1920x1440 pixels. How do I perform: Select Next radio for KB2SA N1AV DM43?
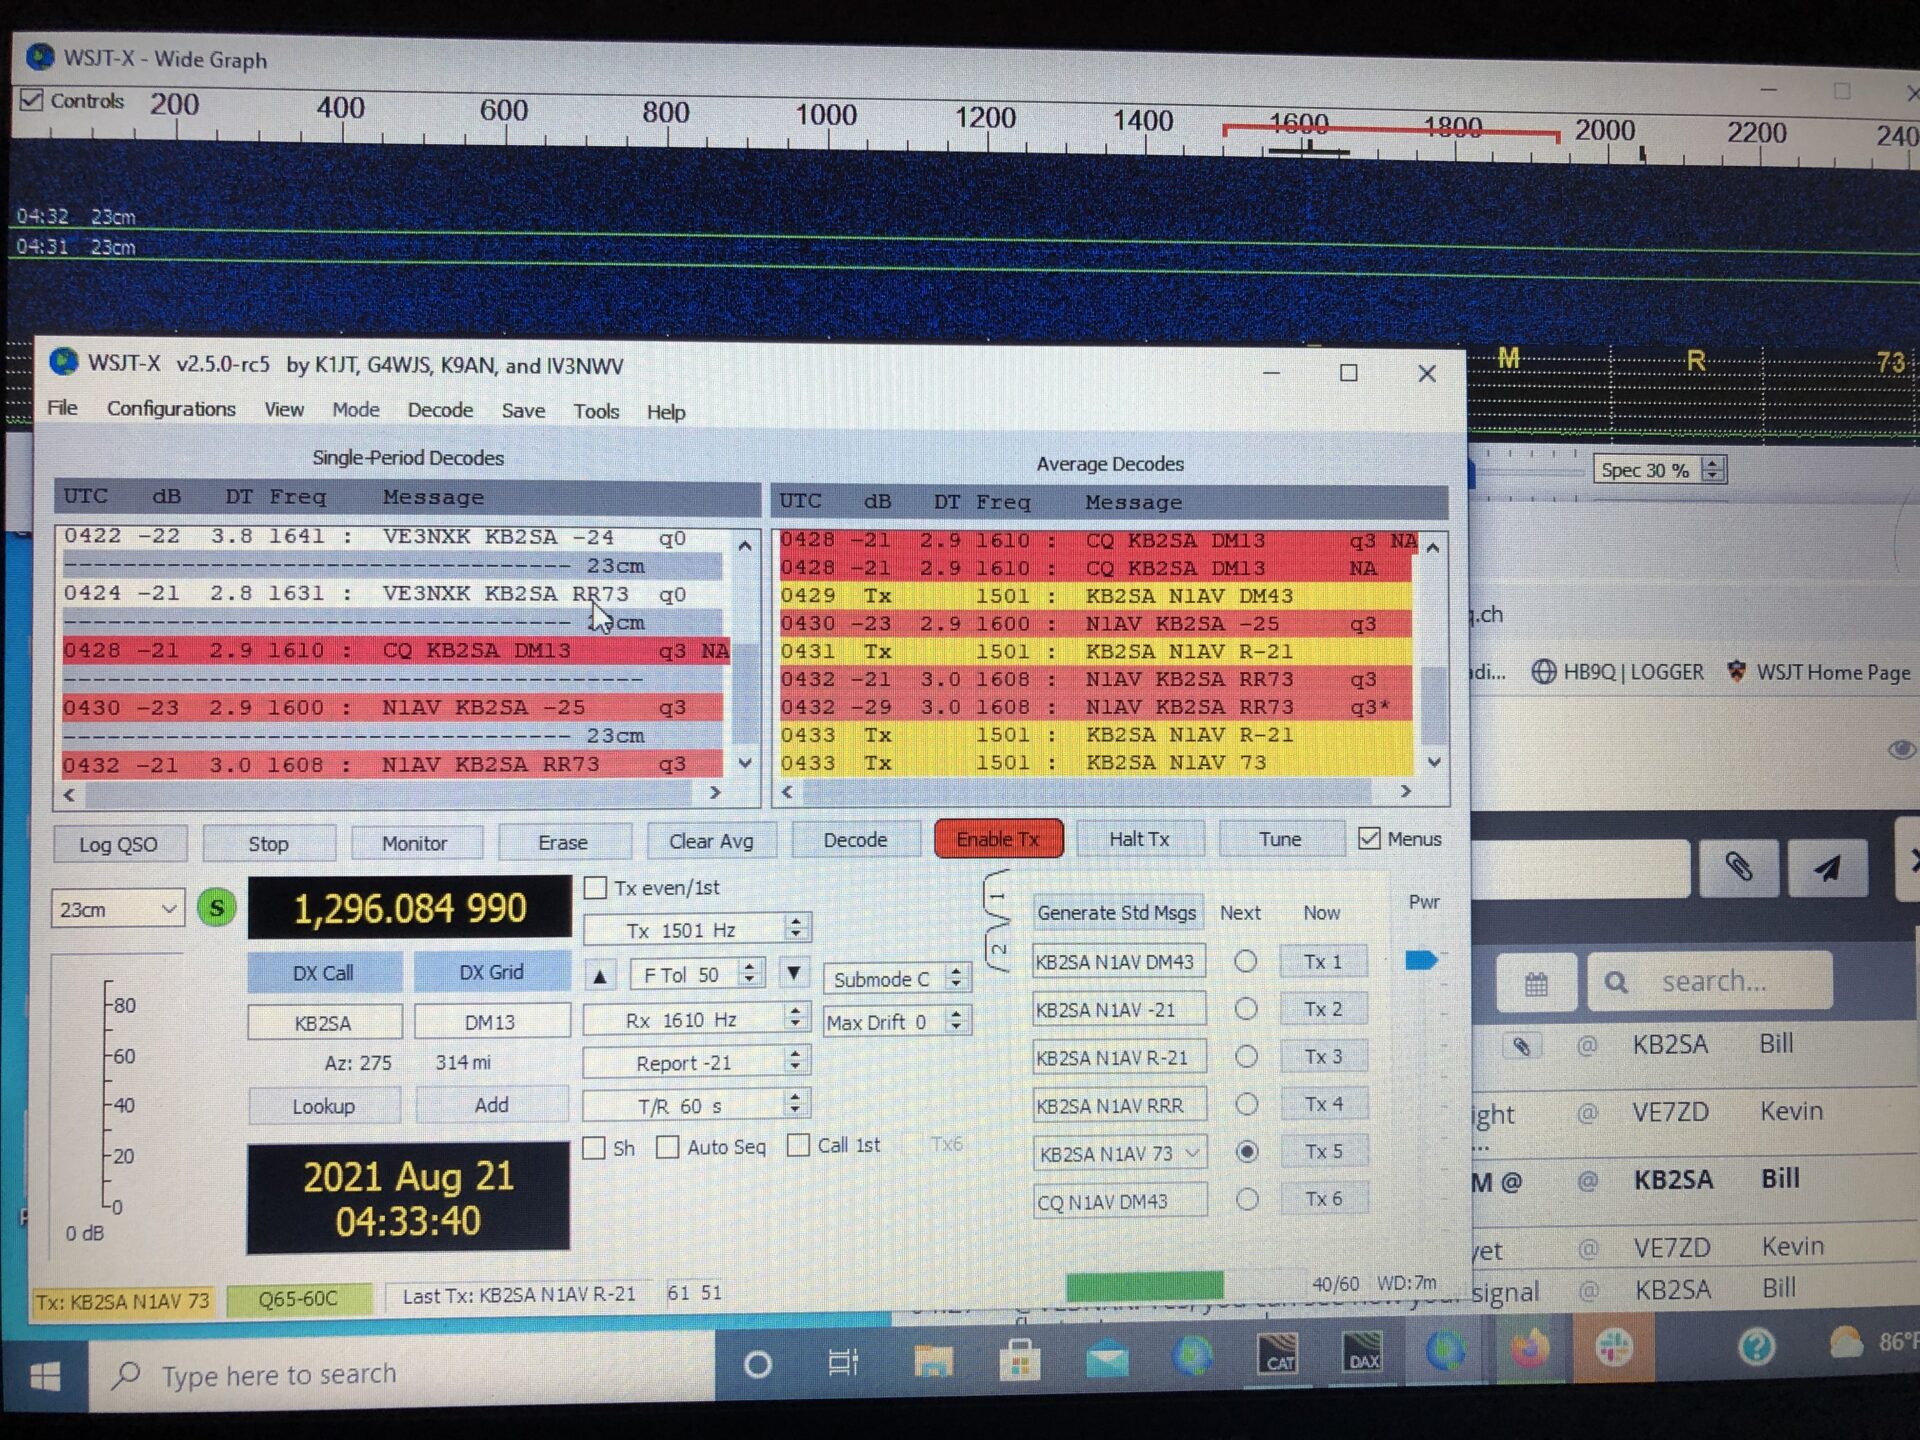click(1245, 961)
